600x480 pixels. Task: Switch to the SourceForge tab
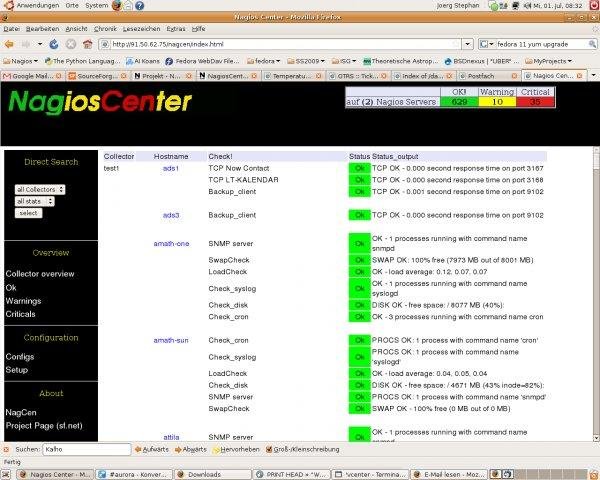pyautogui.click(x=98, y=76)
